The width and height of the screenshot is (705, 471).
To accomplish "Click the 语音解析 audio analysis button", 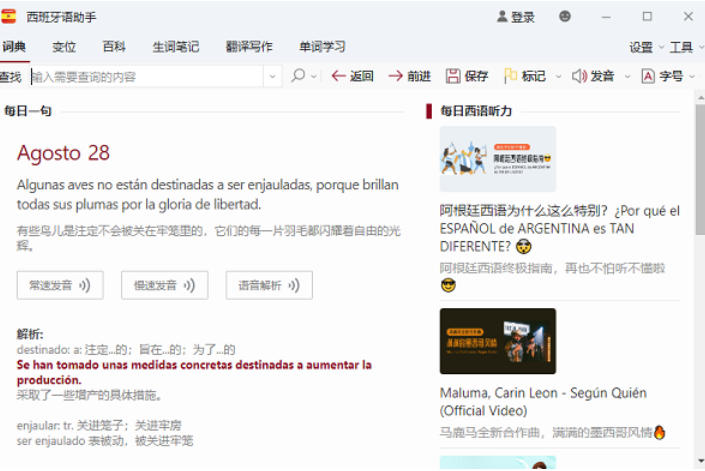I will pos(269,285).
